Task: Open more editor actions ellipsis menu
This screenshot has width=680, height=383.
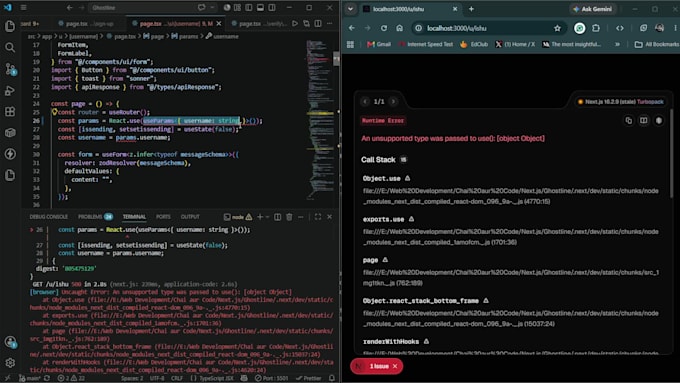Action: [330, 23]
